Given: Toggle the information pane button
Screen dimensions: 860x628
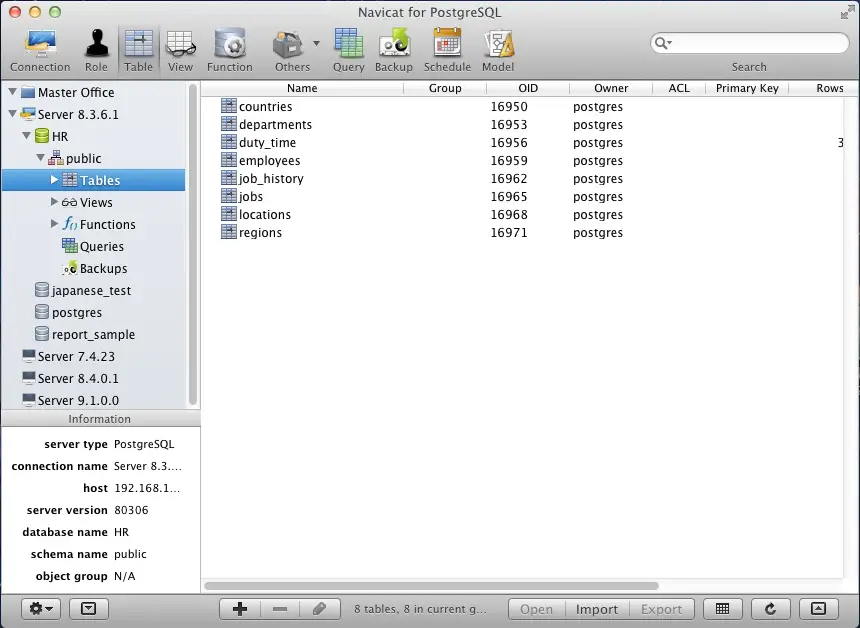Looking at the screenshot, I should click(88, 609).
